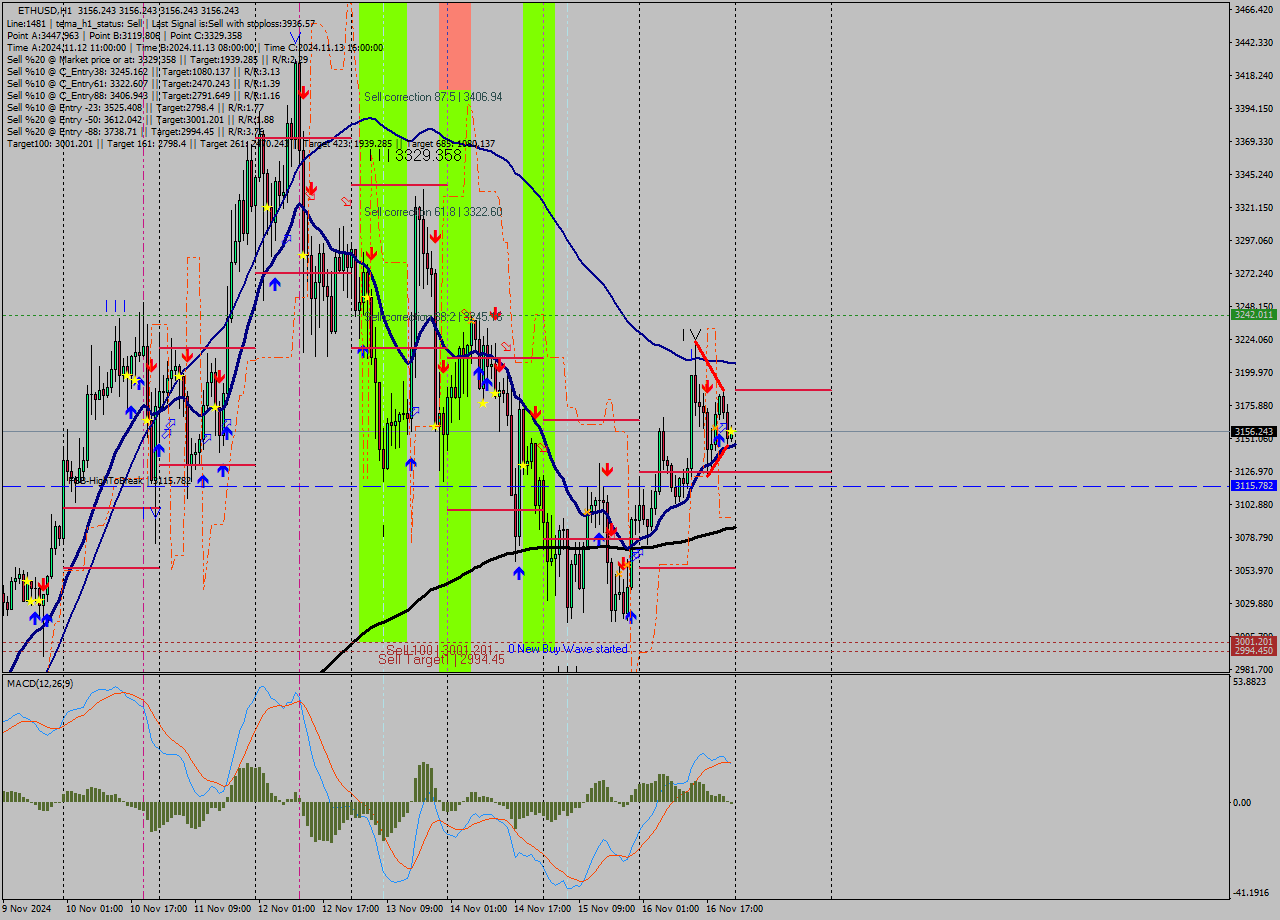This screenshot has width=1280, height=920.
Task: Click the 3466.240 price axis label
Action: [1253, 9]
